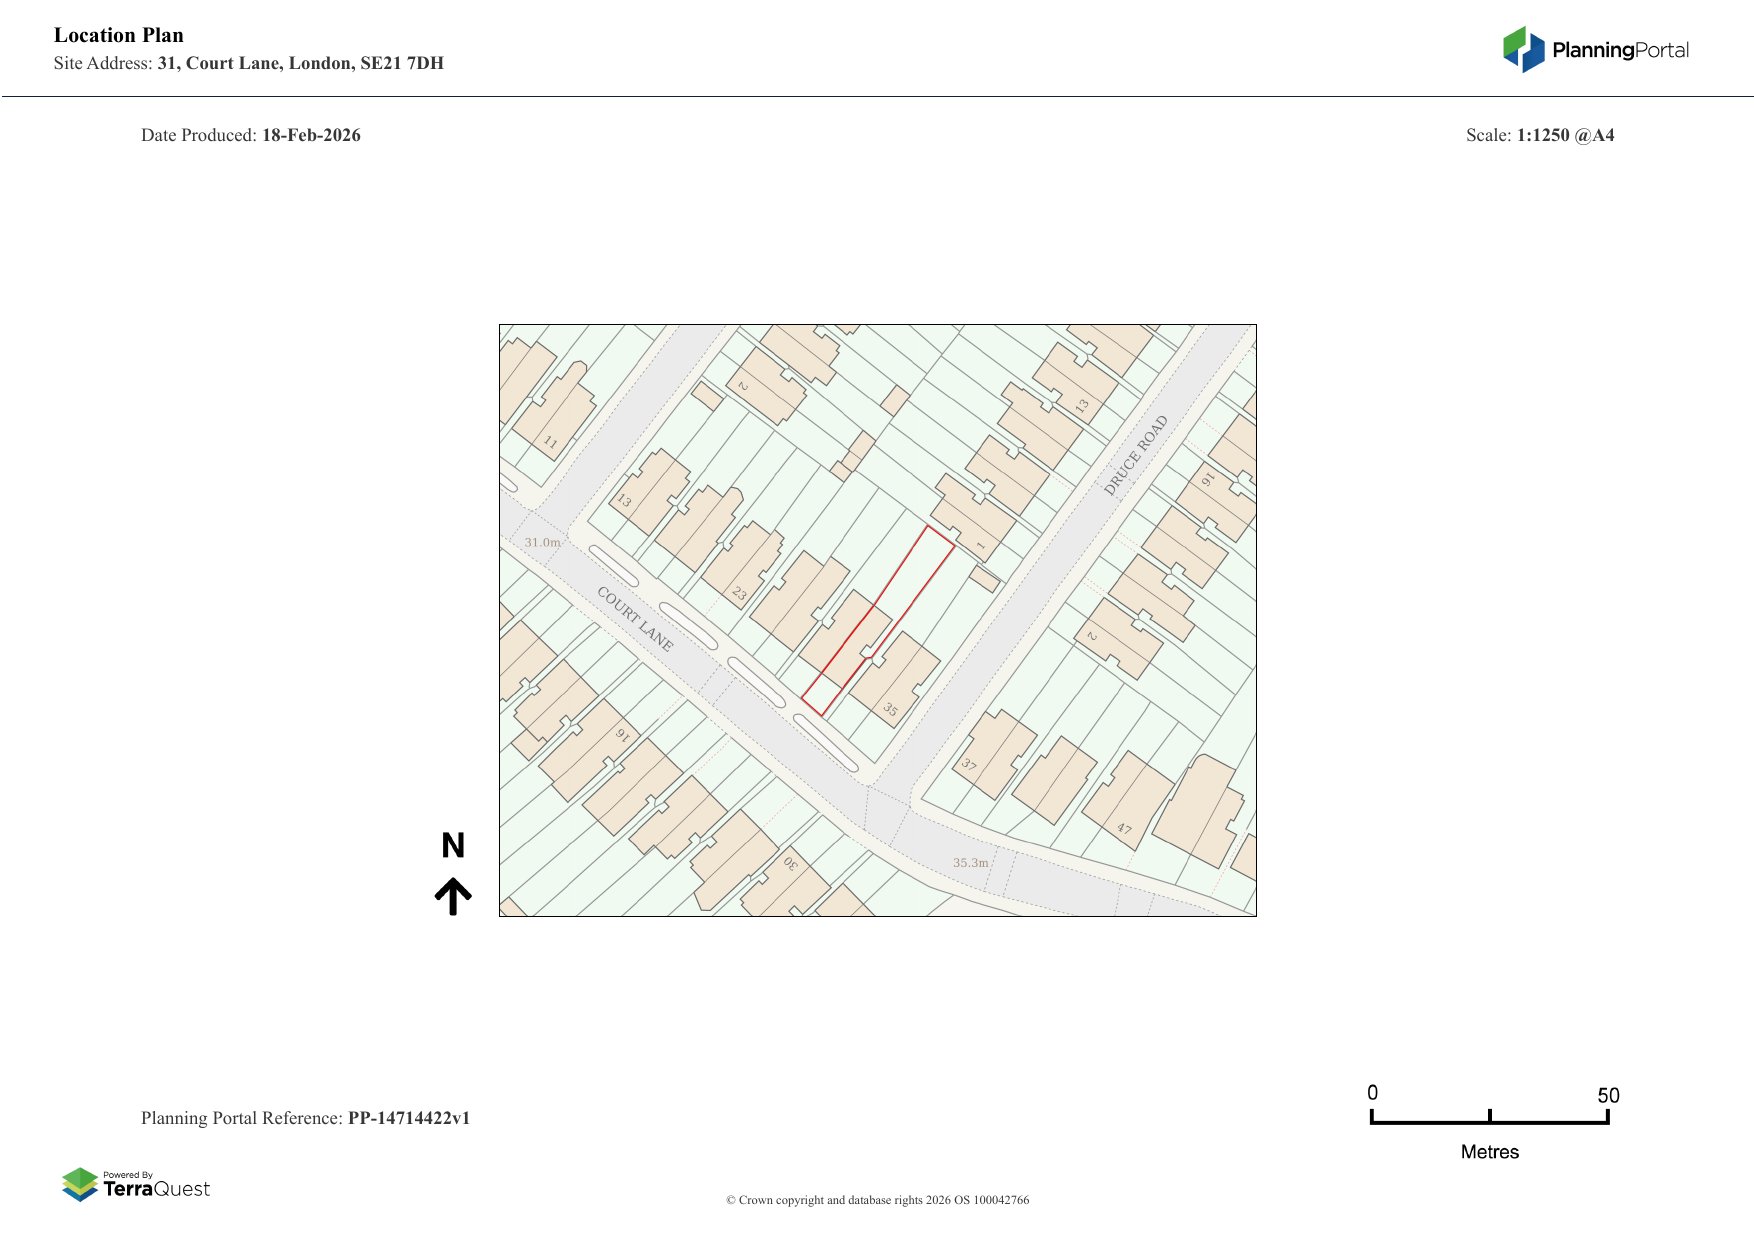Screen dimensions: 1754x1241
Task: Click the Location Plan title
Action: tap(119, 35)
